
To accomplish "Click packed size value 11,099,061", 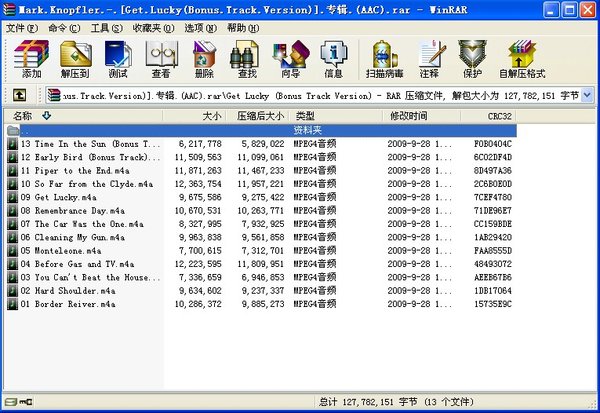I will pos(261,157).
